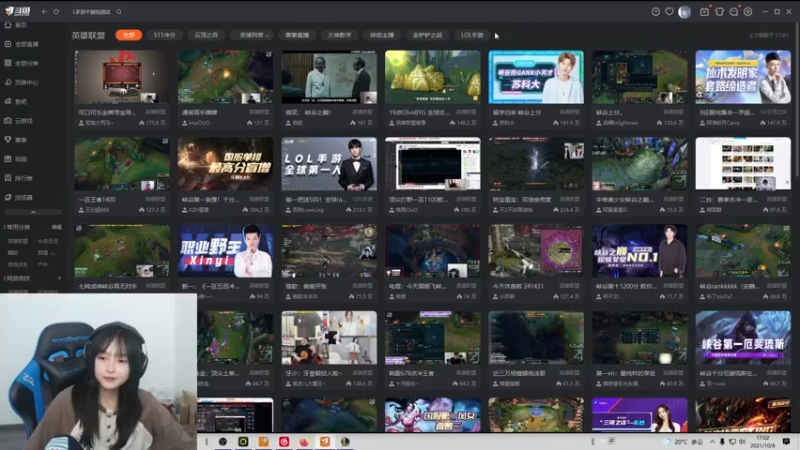
Task: Open the stream by impOUO
Action: pos(225,77)
